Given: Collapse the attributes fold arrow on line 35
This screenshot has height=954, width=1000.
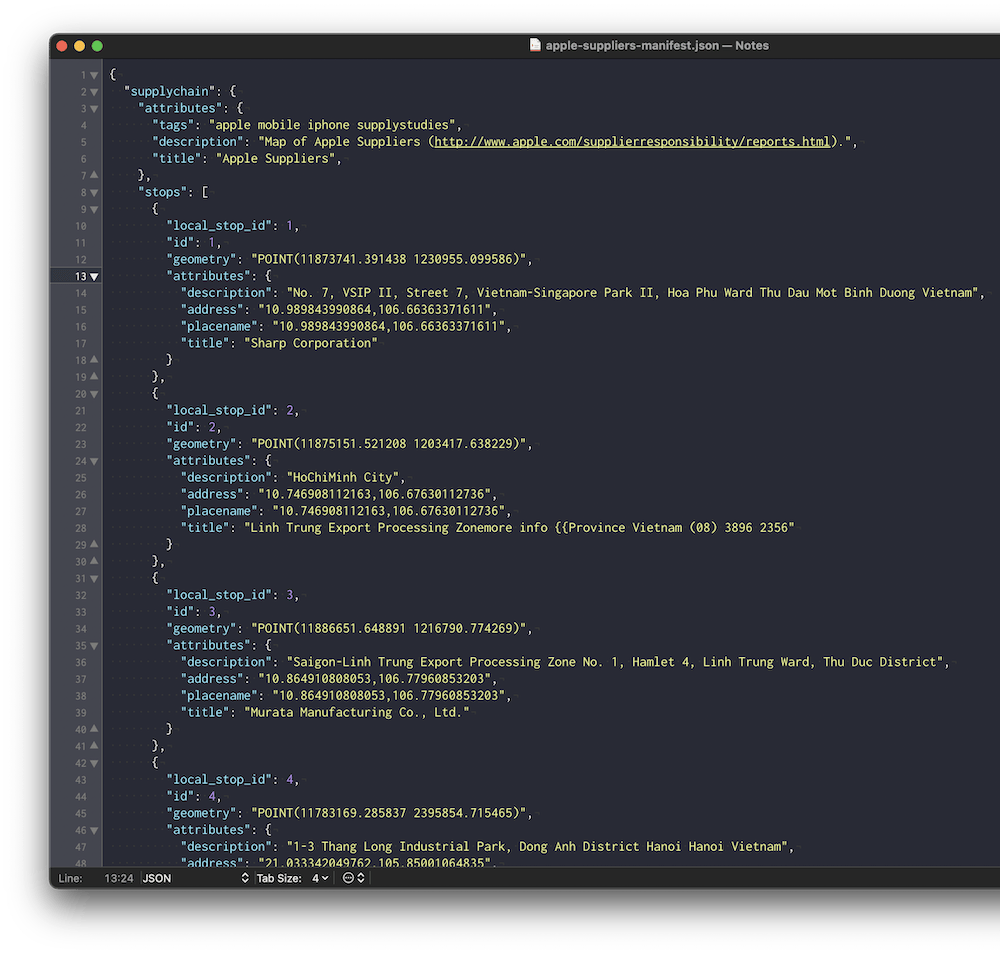Looking at the screenshot, I should [x=94, y=646].
